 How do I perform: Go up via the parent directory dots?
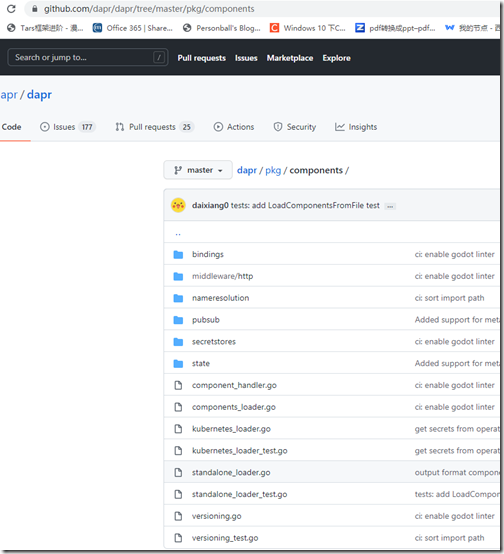coord(178,234)
